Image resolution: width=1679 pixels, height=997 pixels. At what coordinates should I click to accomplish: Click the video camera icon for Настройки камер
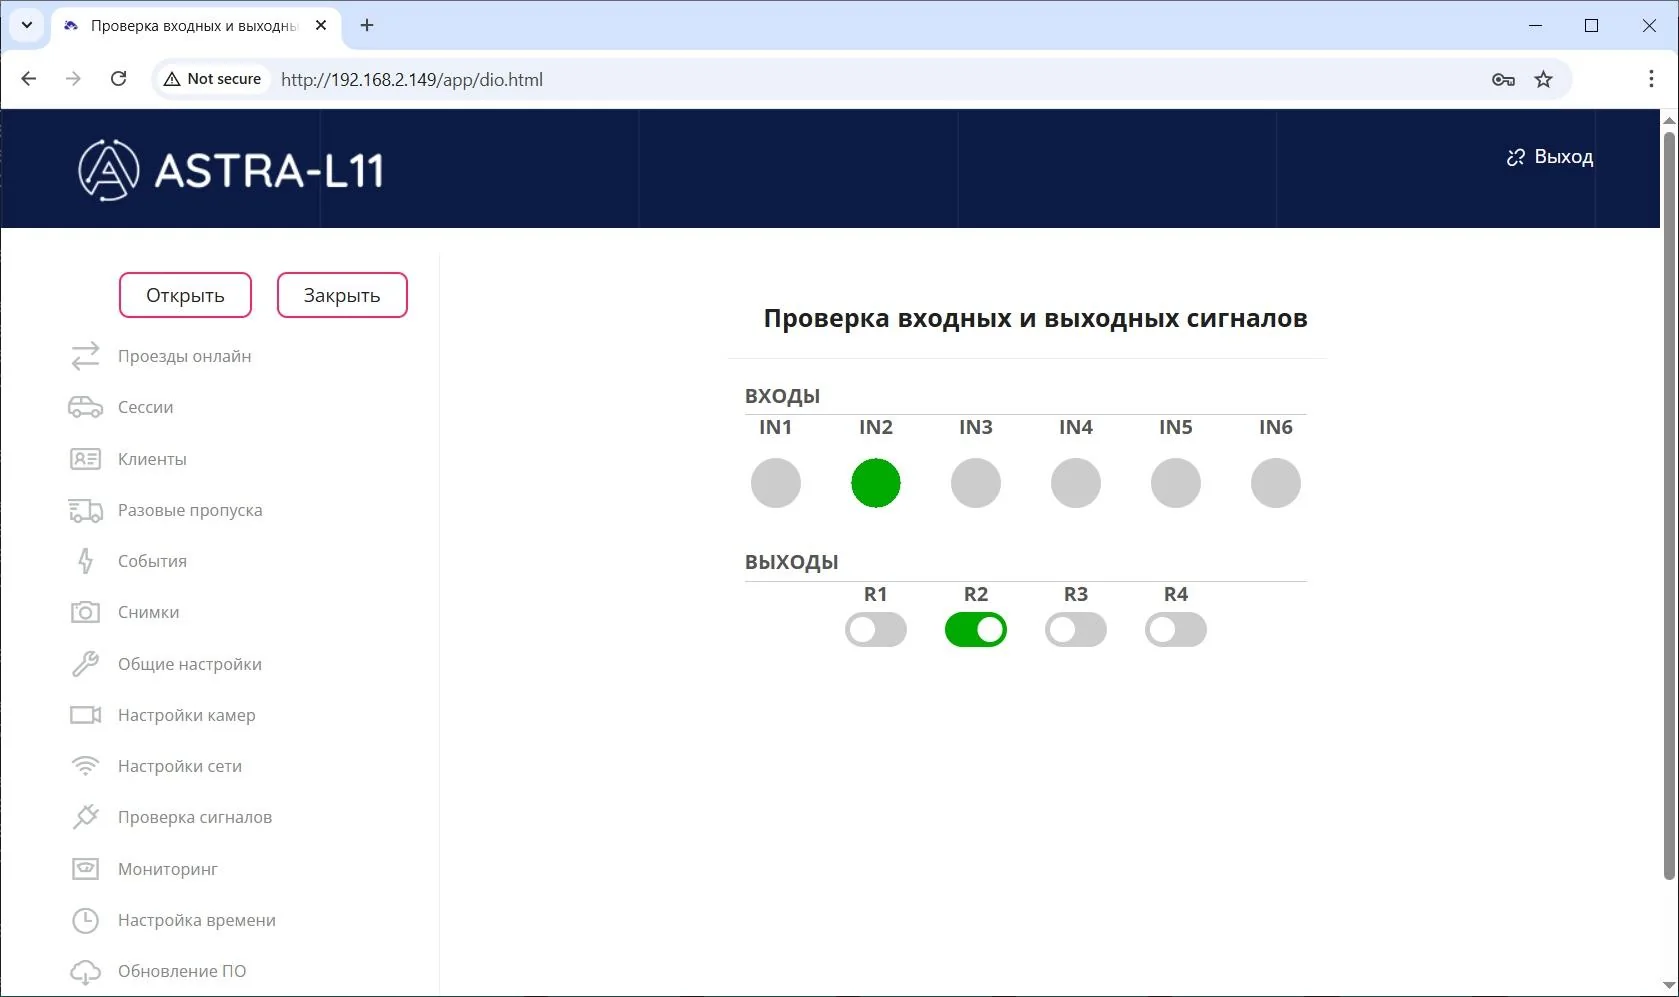pyautogui.click(x=85, y=715)
